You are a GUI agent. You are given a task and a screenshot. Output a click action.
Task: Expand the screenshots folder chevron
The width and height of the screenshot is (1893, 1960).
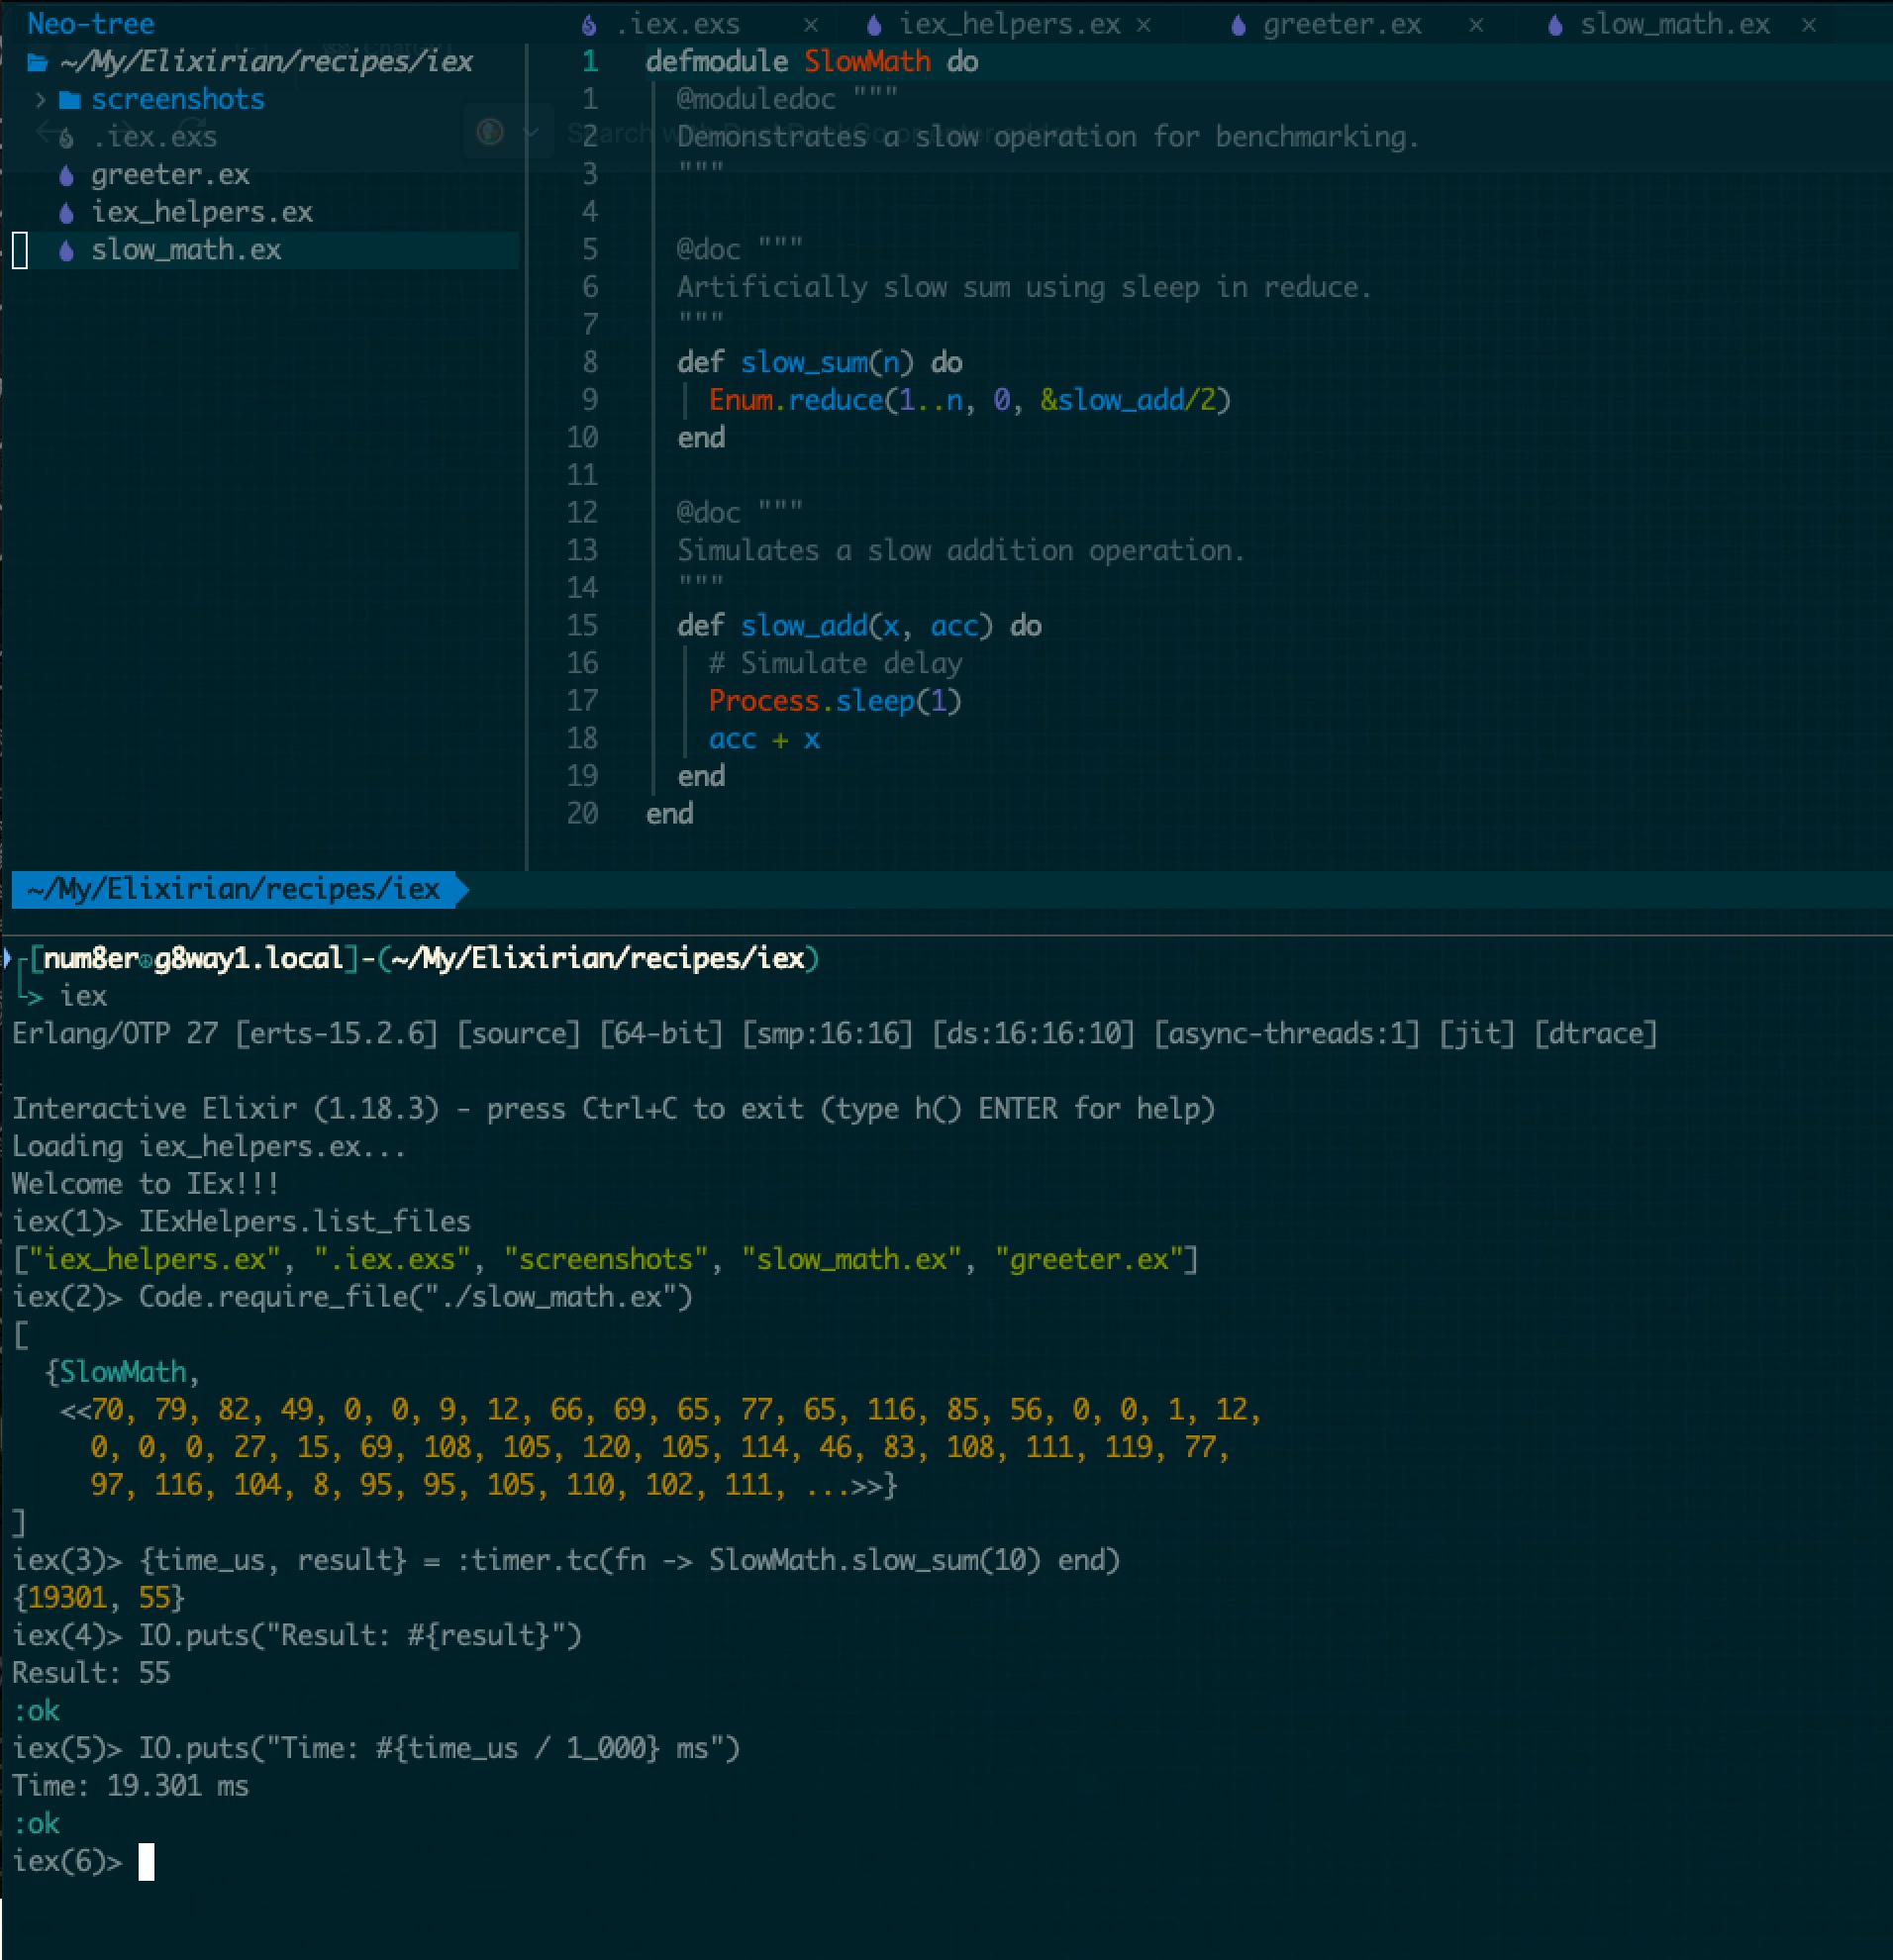(40, 100)
